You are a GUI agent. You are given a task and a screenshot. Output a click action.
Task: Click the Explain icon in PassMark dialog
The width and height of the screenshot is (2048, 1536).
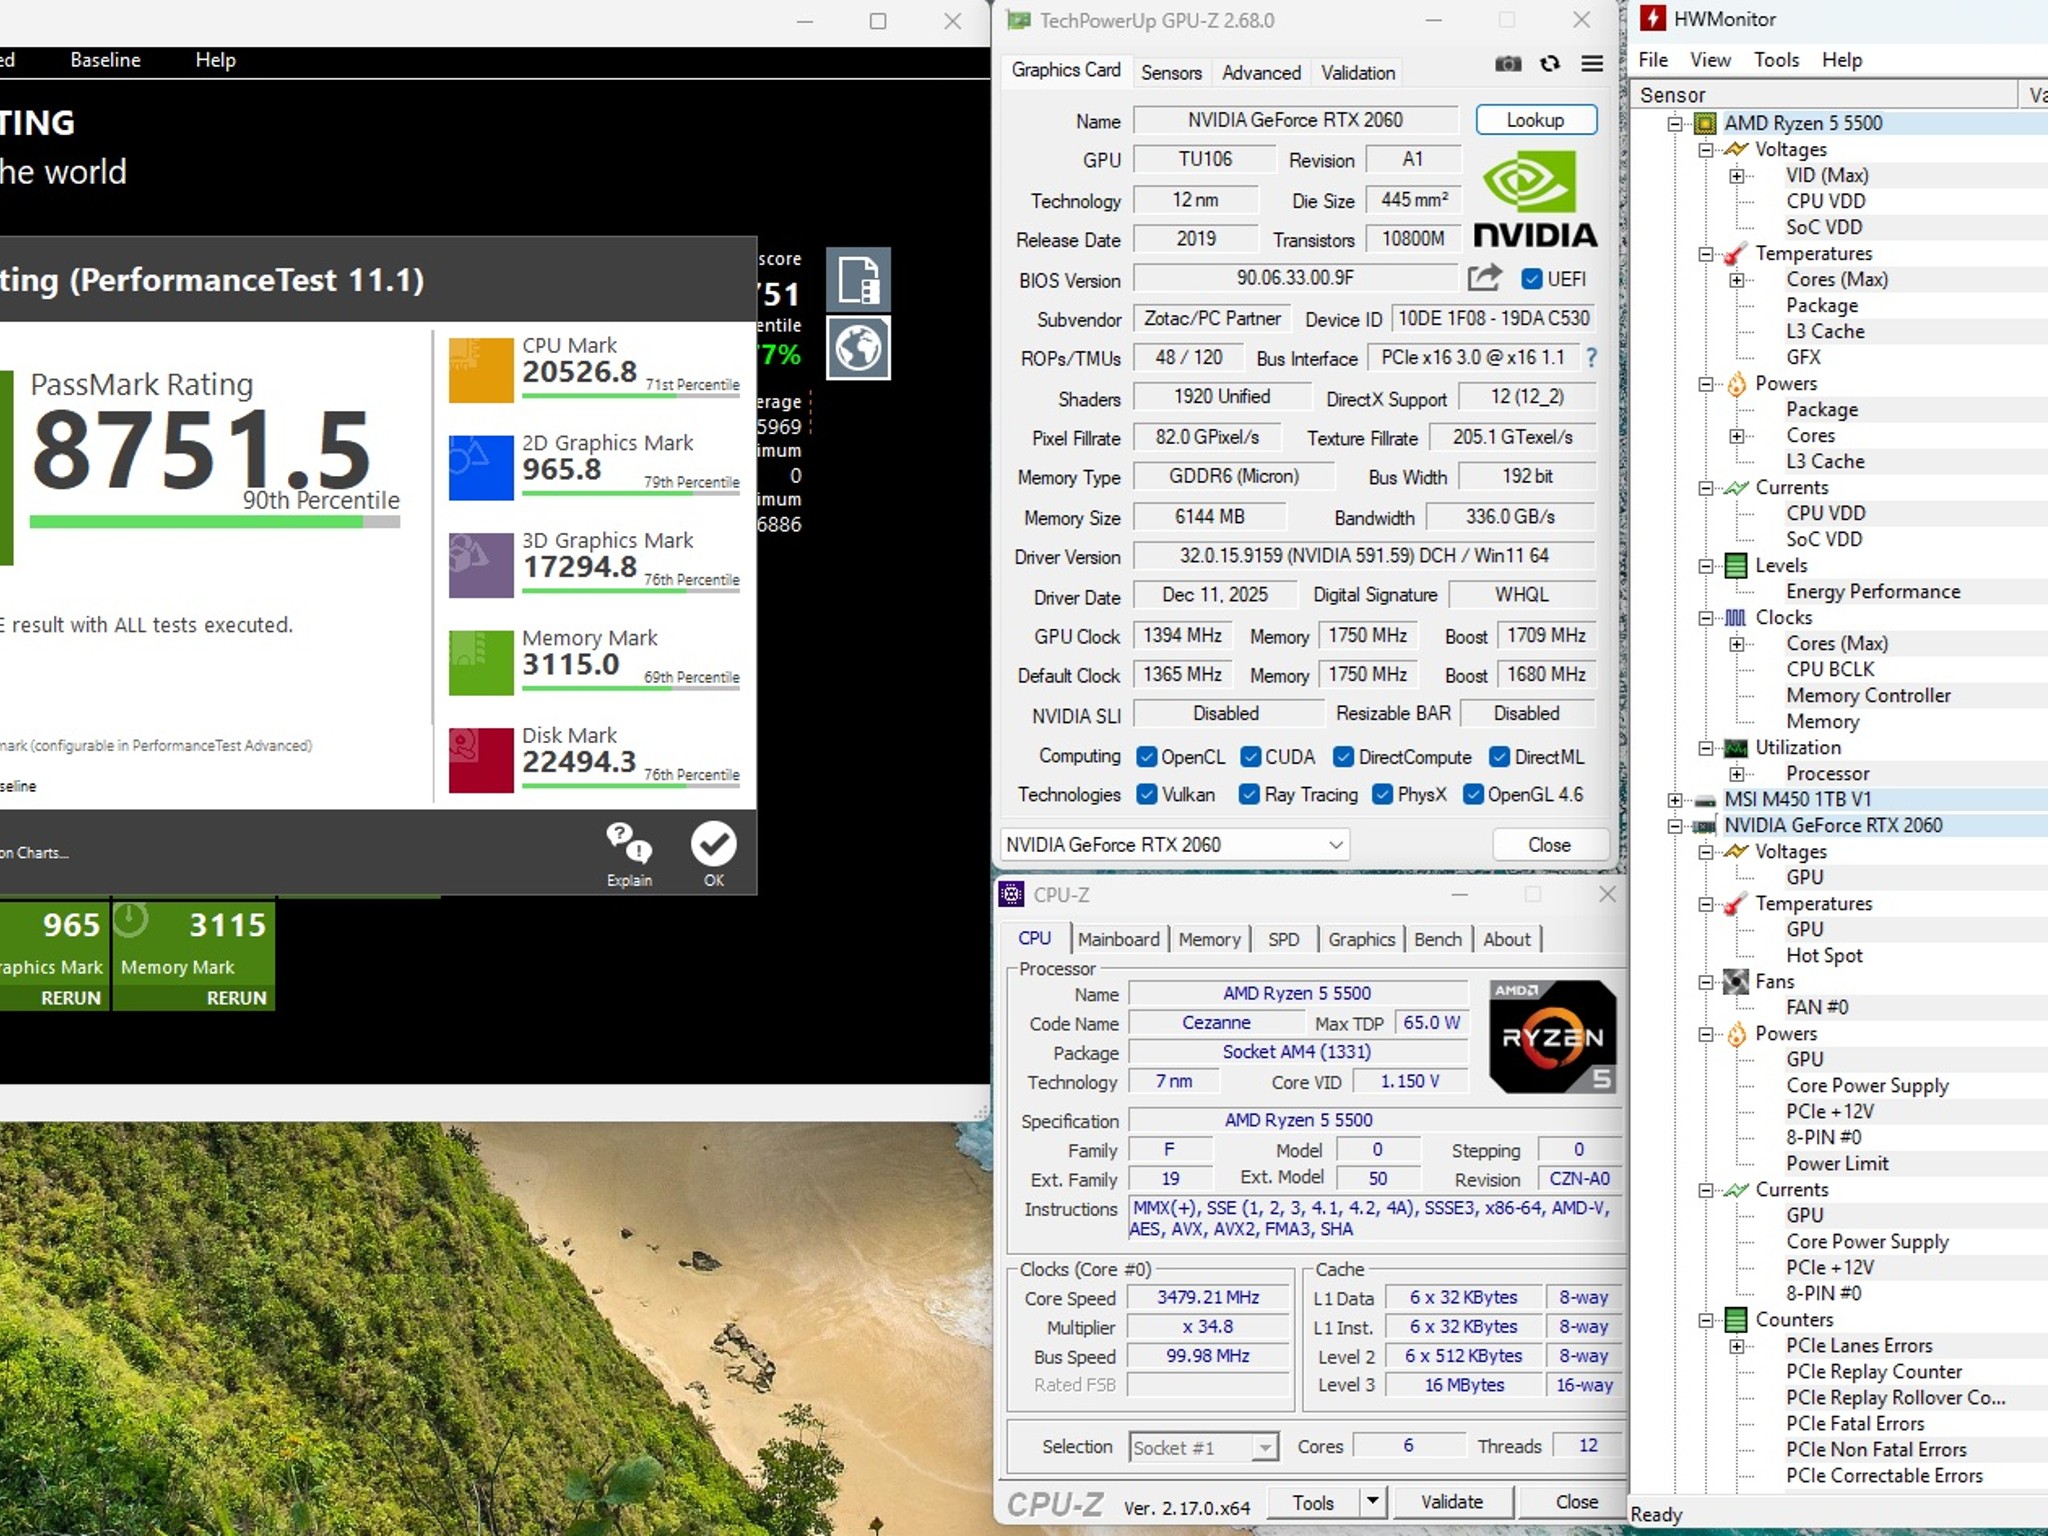629,843
